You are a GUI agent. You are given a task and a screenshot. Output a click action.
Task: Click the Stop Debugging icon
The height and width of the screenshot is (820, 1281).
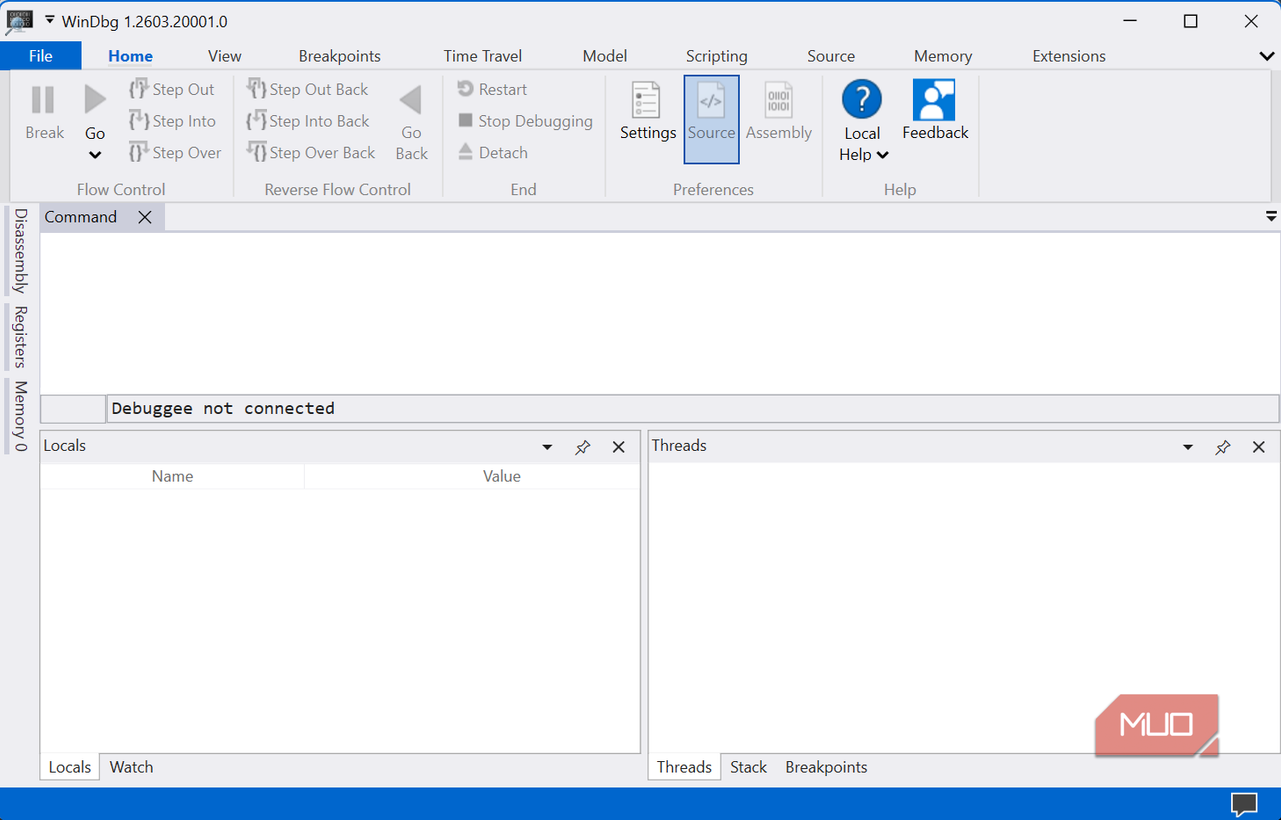tap(465, 121)
